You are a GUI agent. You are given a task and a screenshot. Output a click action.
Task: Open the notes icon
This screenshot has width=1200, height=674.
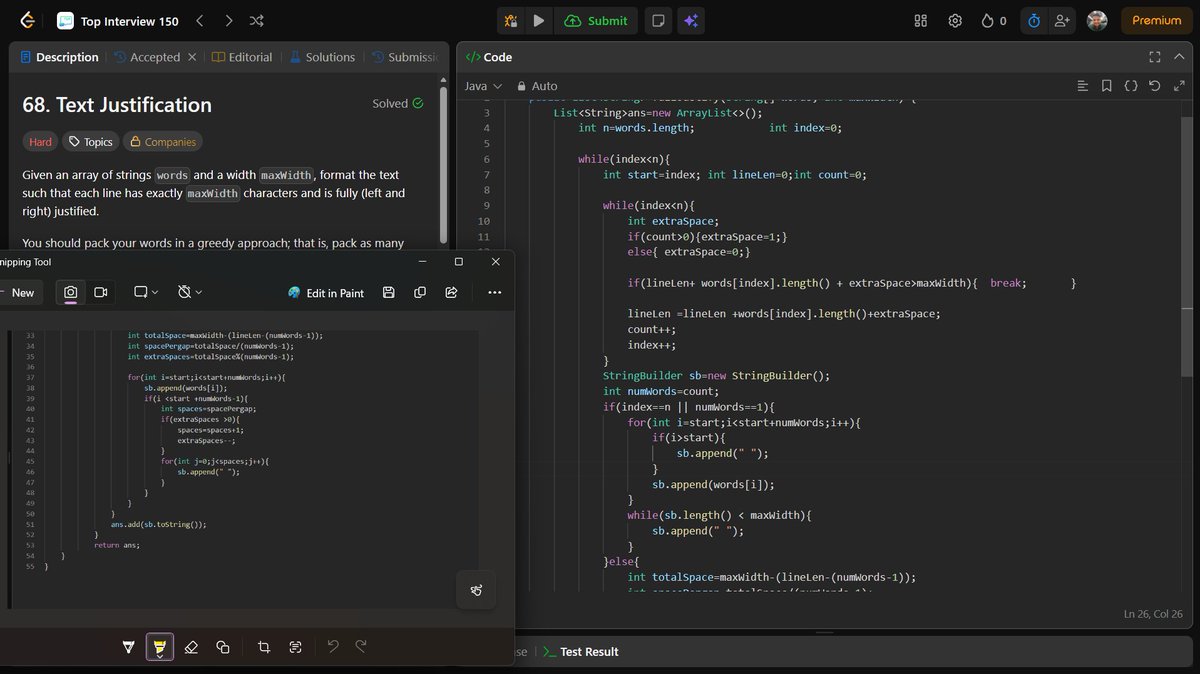[658, 20]
